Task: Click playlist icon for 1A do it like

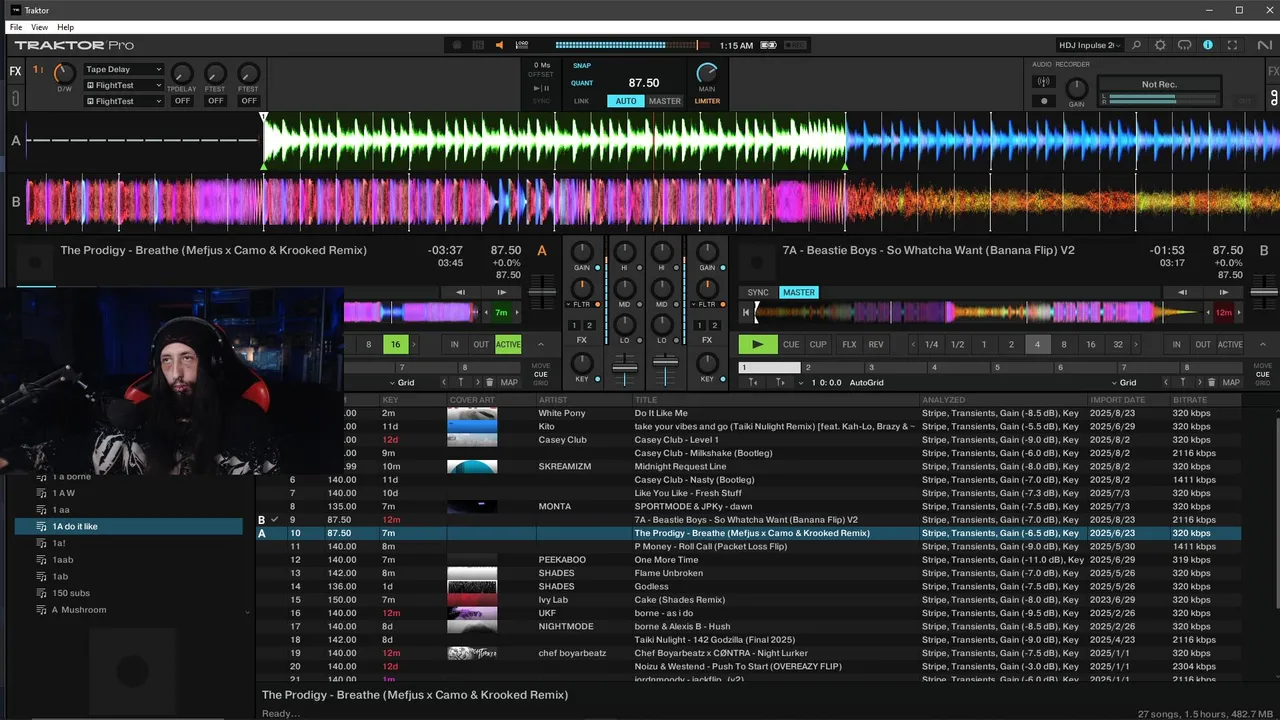Action: (42, 526)
